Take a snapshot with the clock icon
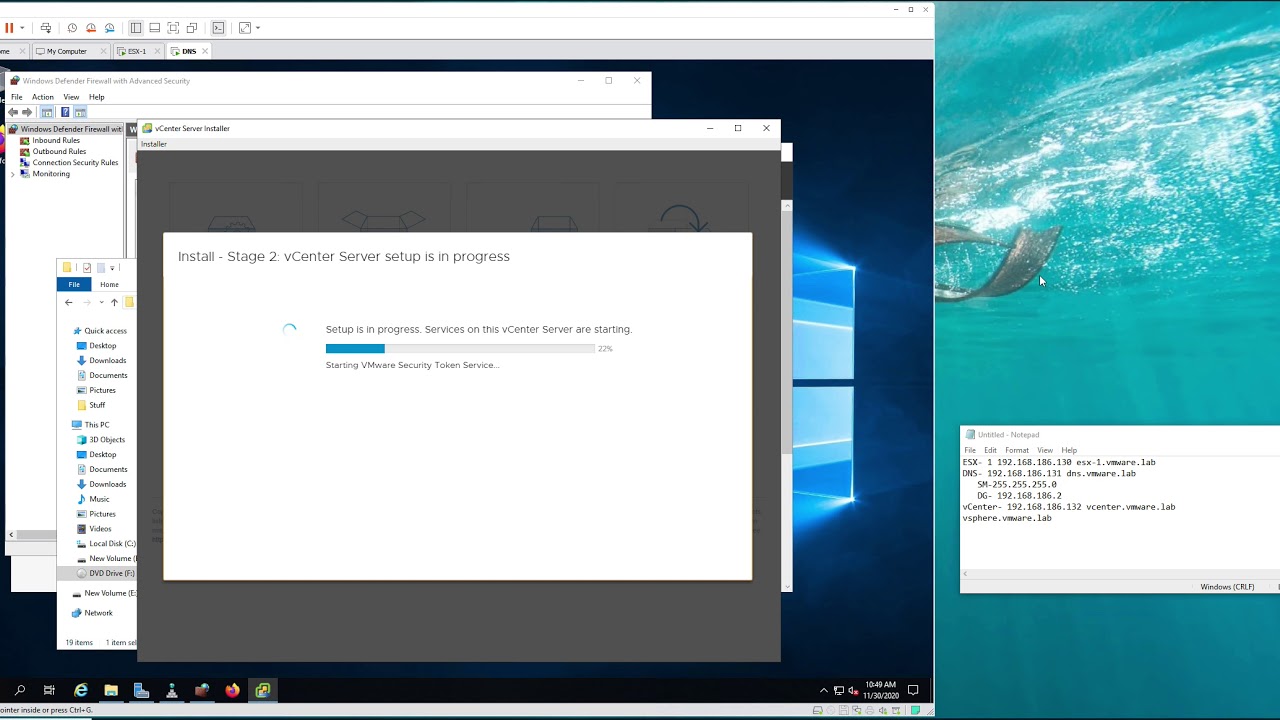1280x720 pixels. coord(72,28)
